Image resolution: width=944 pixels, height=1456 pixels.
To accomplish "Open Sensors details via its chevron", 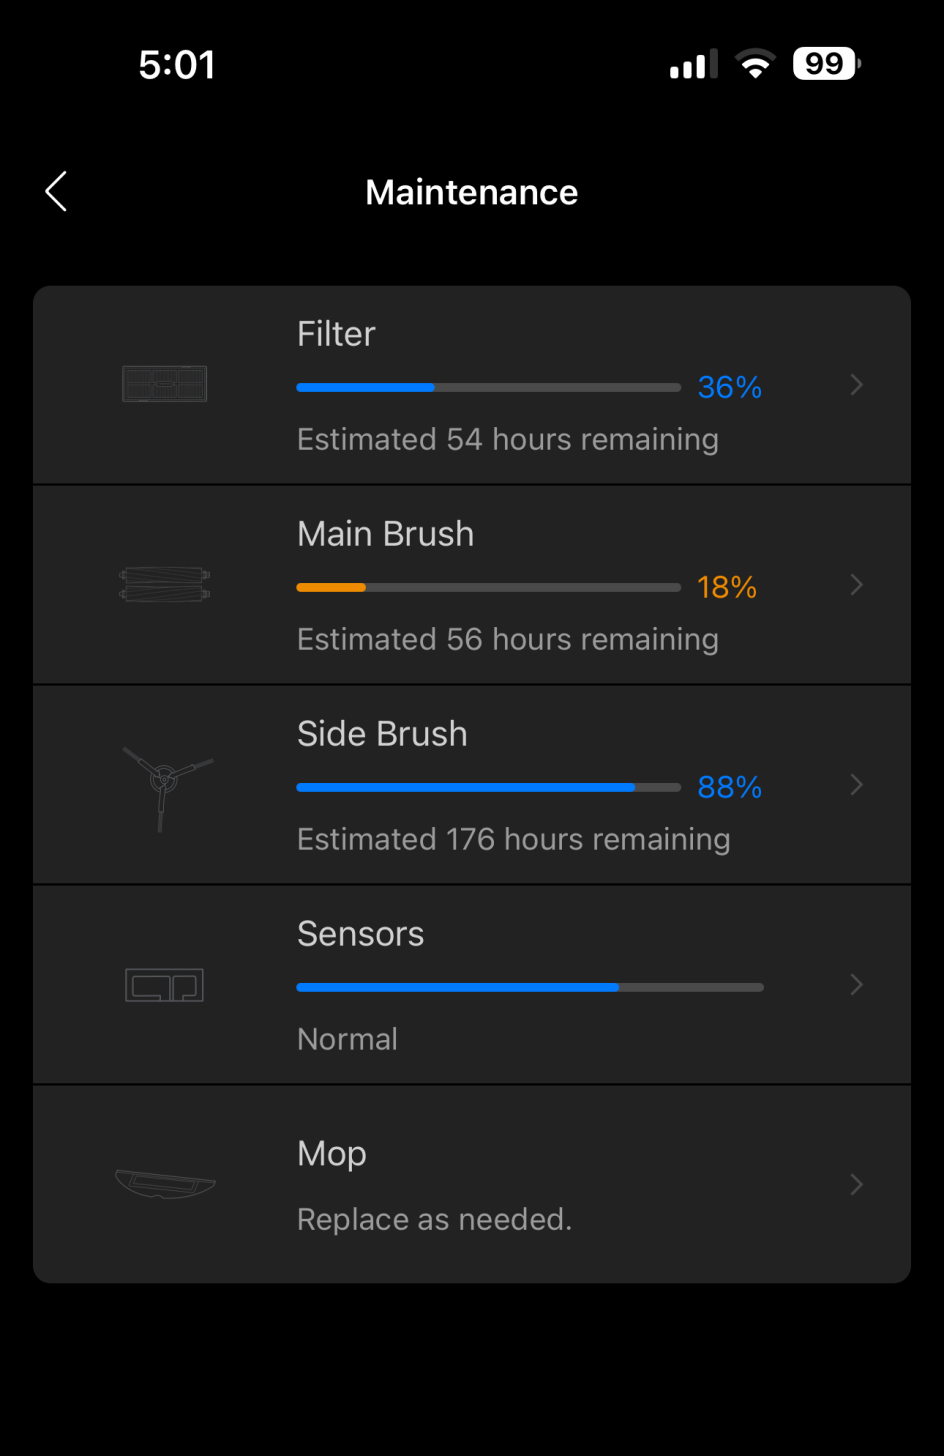I will [856, 985].
